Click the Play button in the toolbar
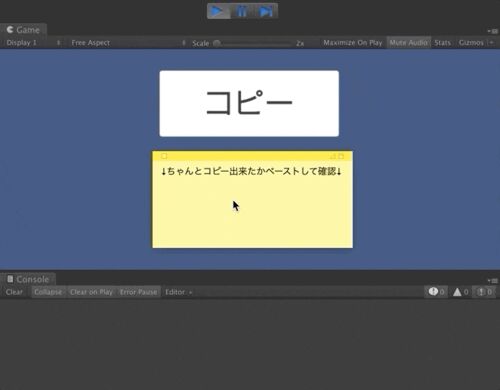 tap(218, 11)
